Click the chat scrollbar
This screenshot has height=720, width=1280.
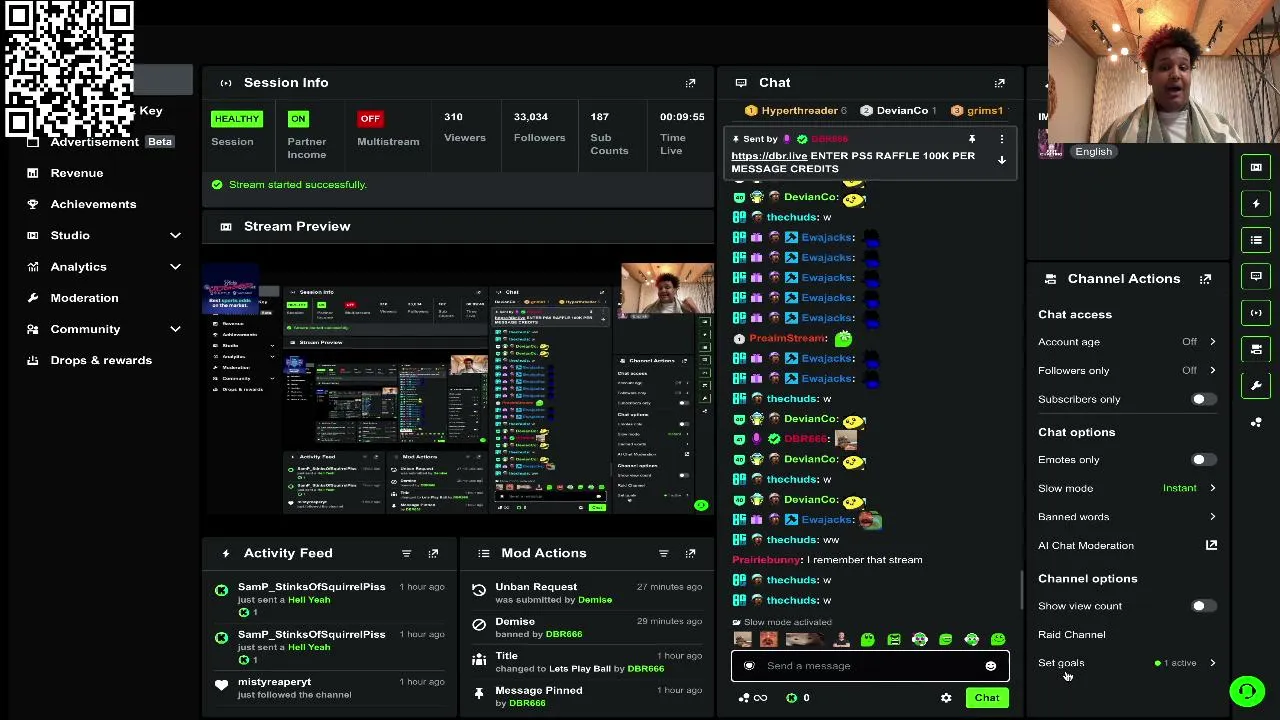click(1021, 590)
